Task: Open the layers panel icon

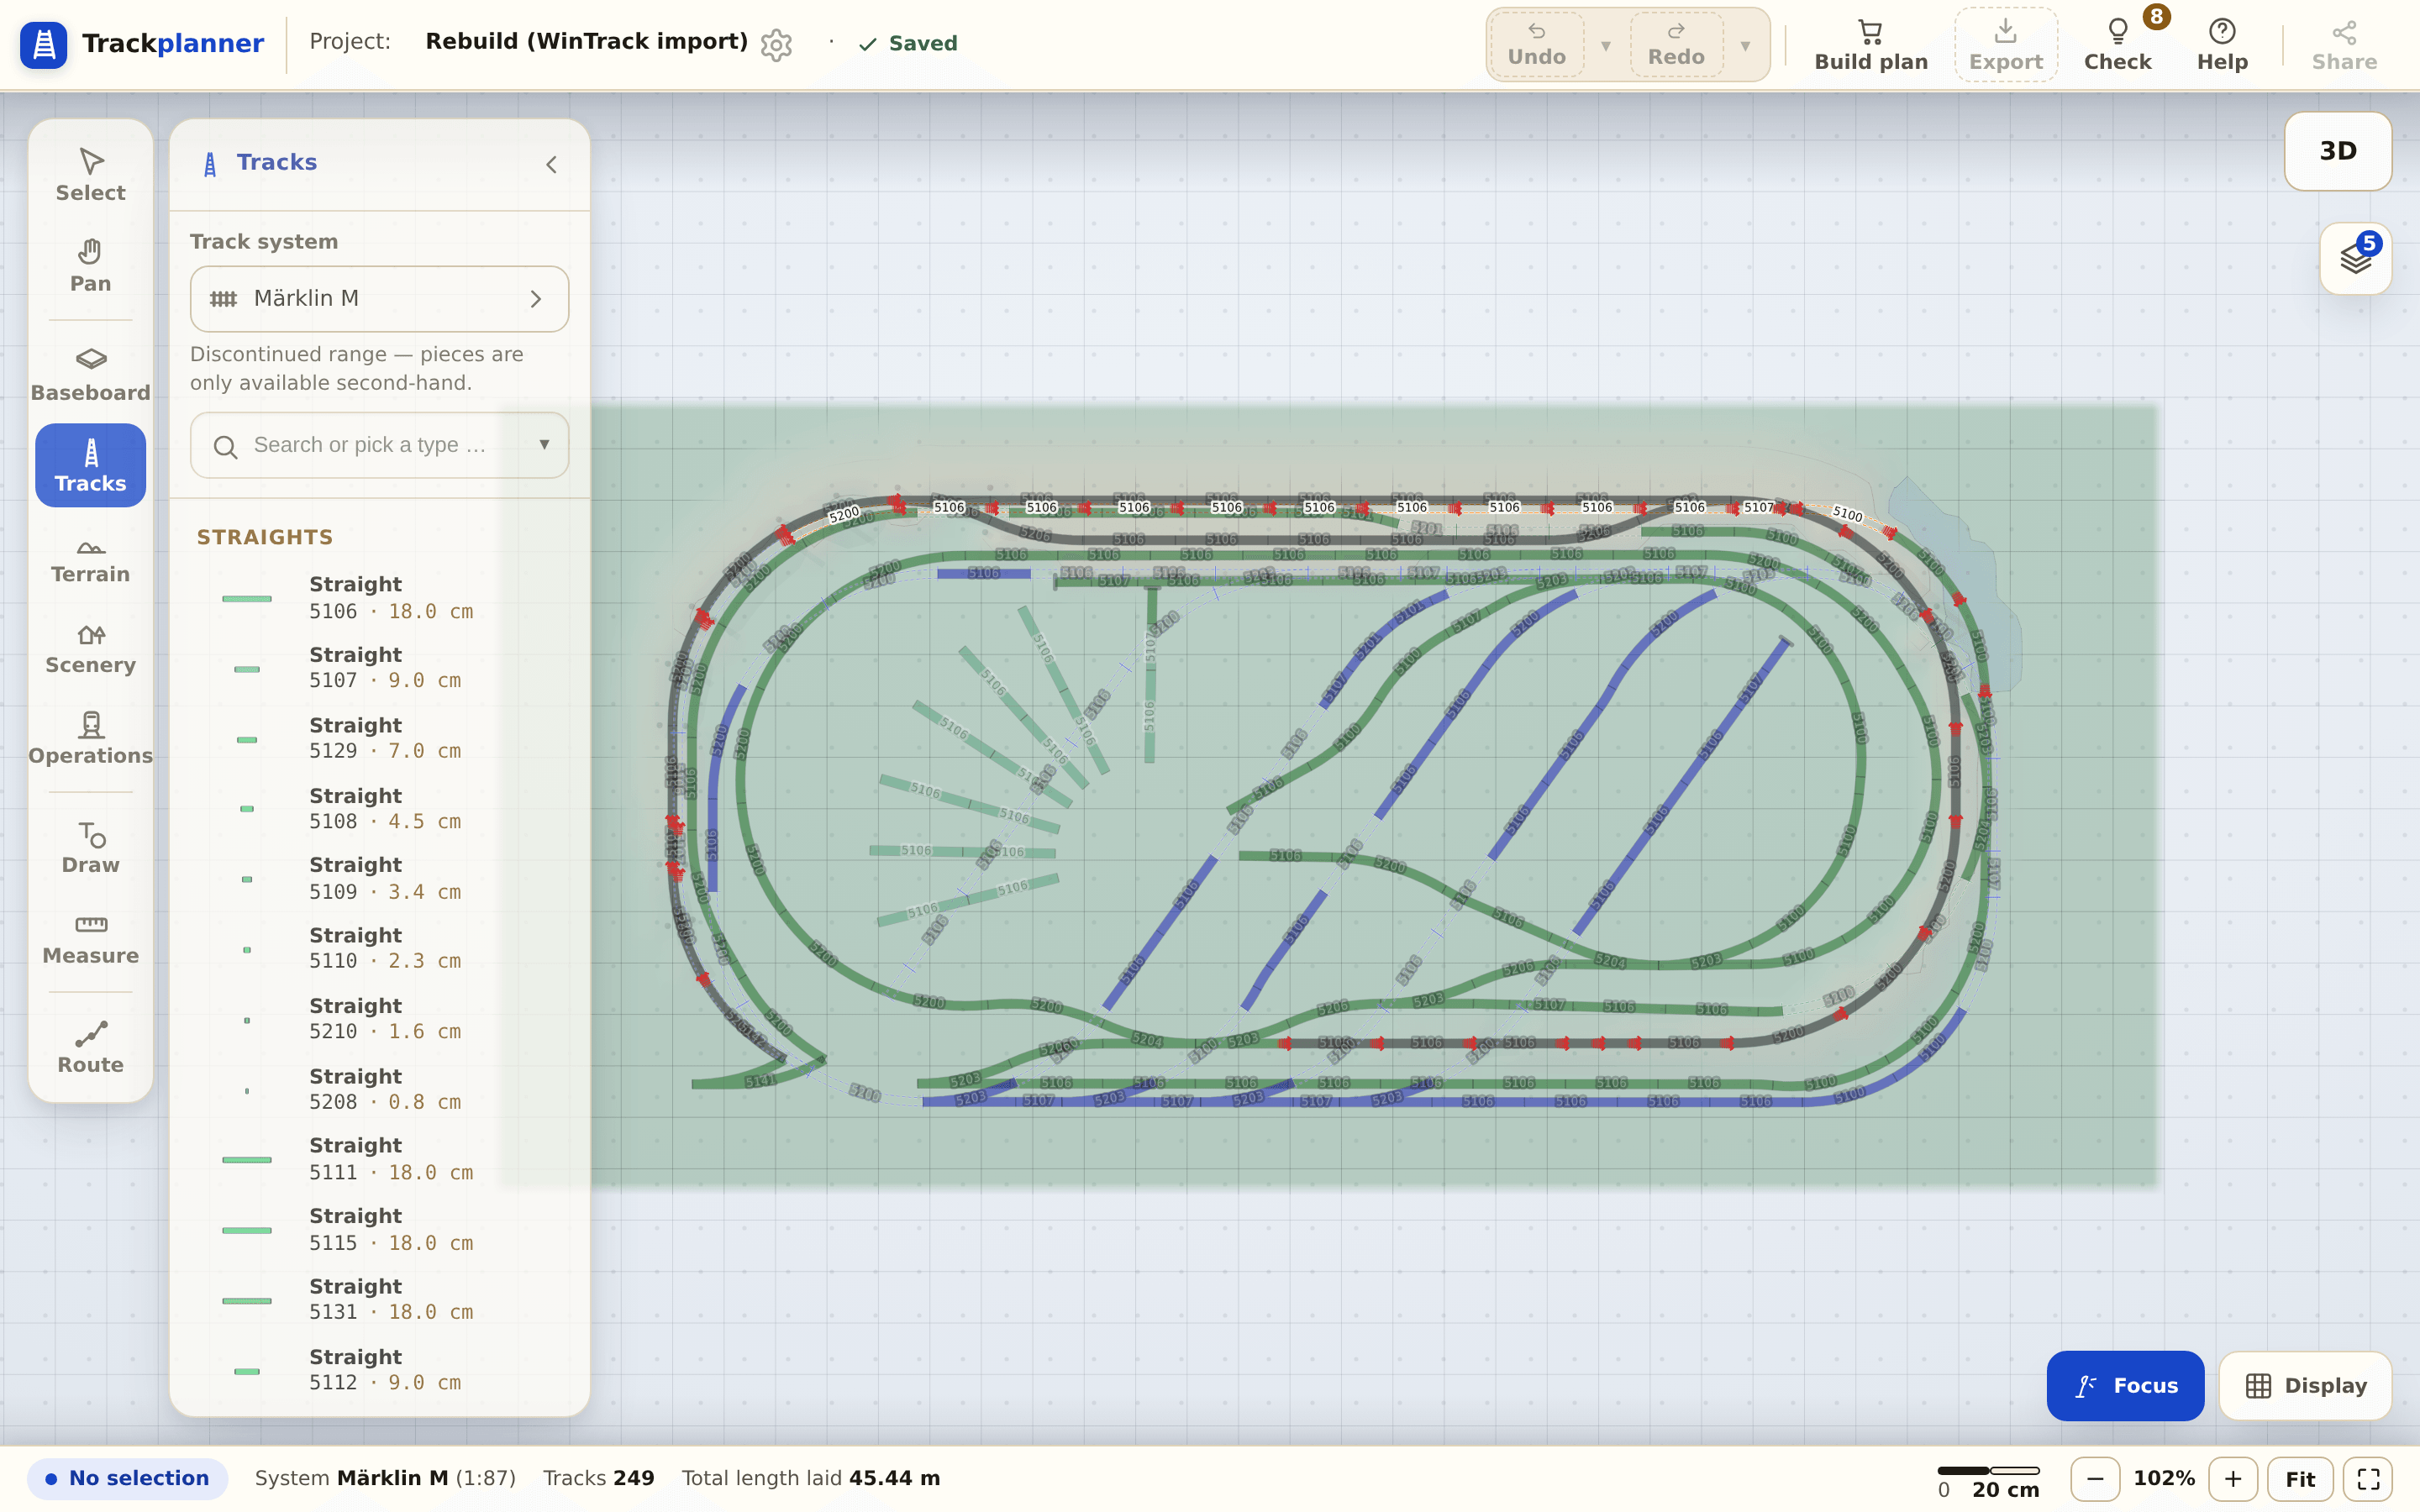Action: (2356, 259)
